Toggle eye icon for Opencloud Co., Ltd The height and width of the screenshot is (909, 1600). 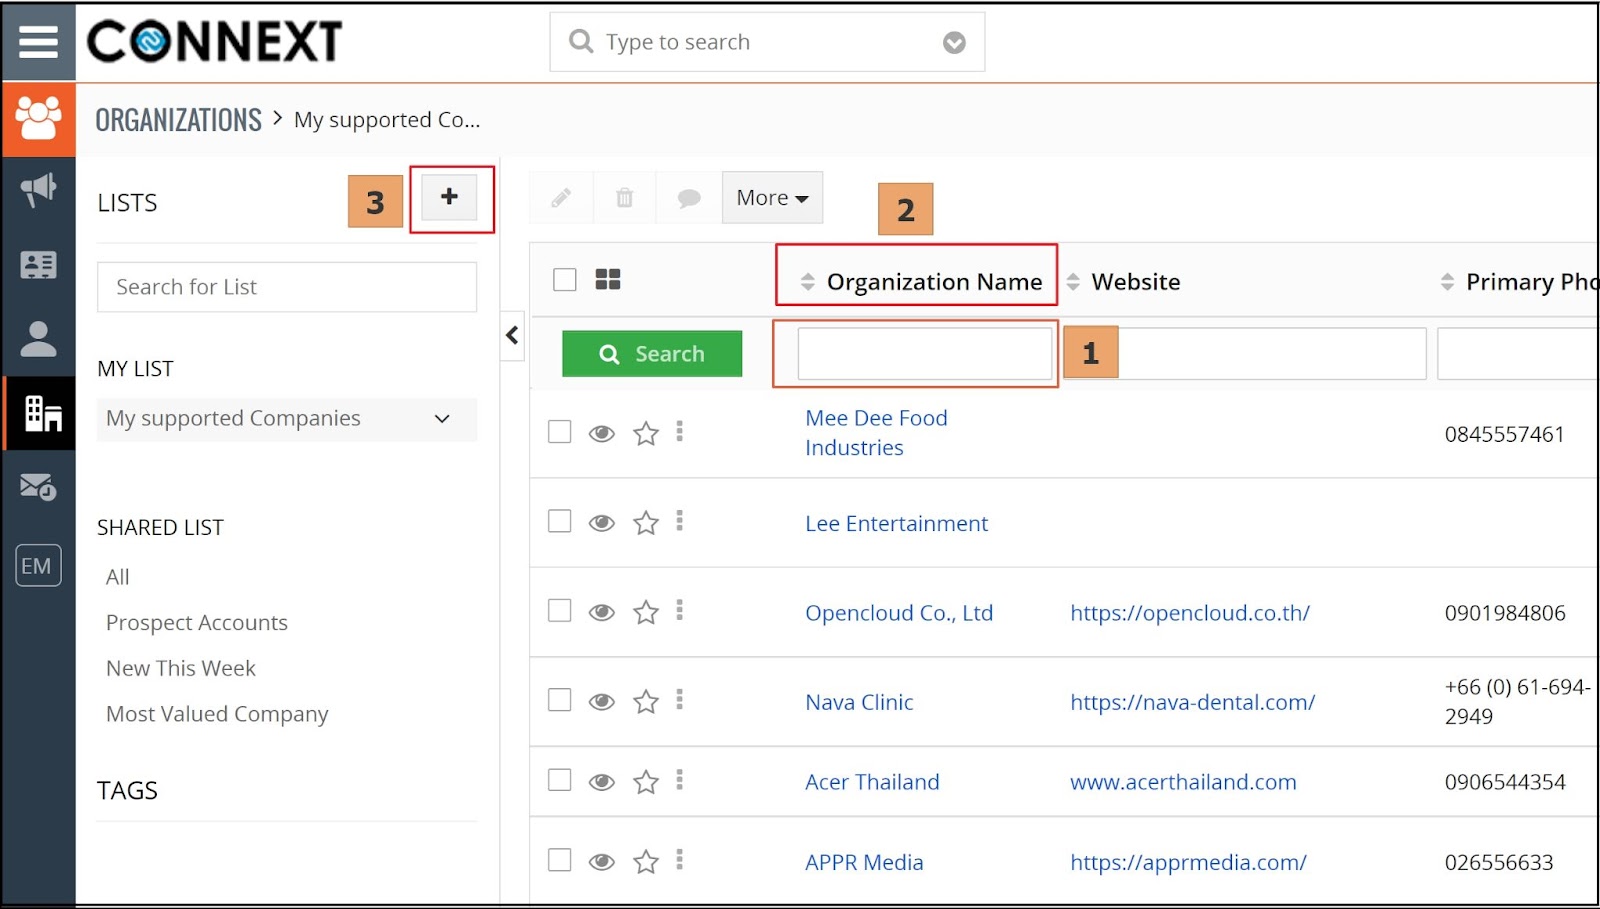pyautogui.click(x=602, y=612)
